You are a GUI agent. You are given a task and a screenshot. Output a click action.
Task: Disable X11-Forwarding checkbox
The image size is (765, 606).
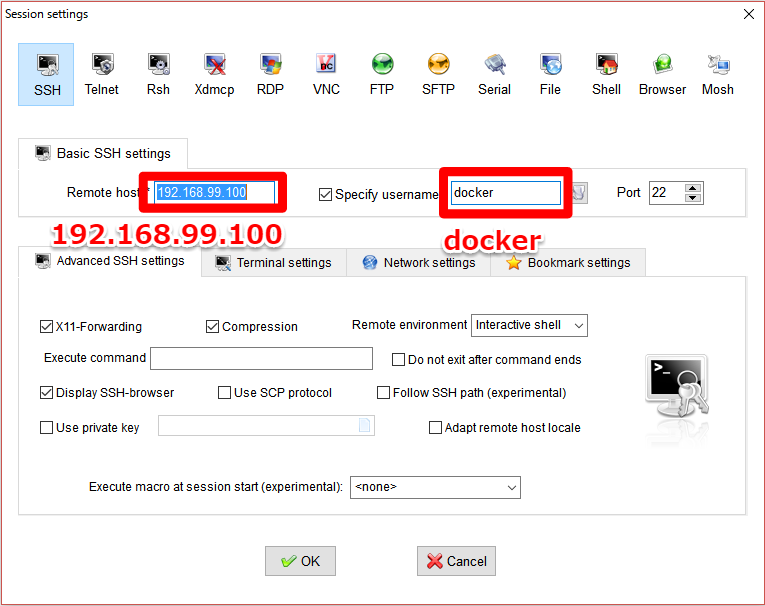click(46, 326)
